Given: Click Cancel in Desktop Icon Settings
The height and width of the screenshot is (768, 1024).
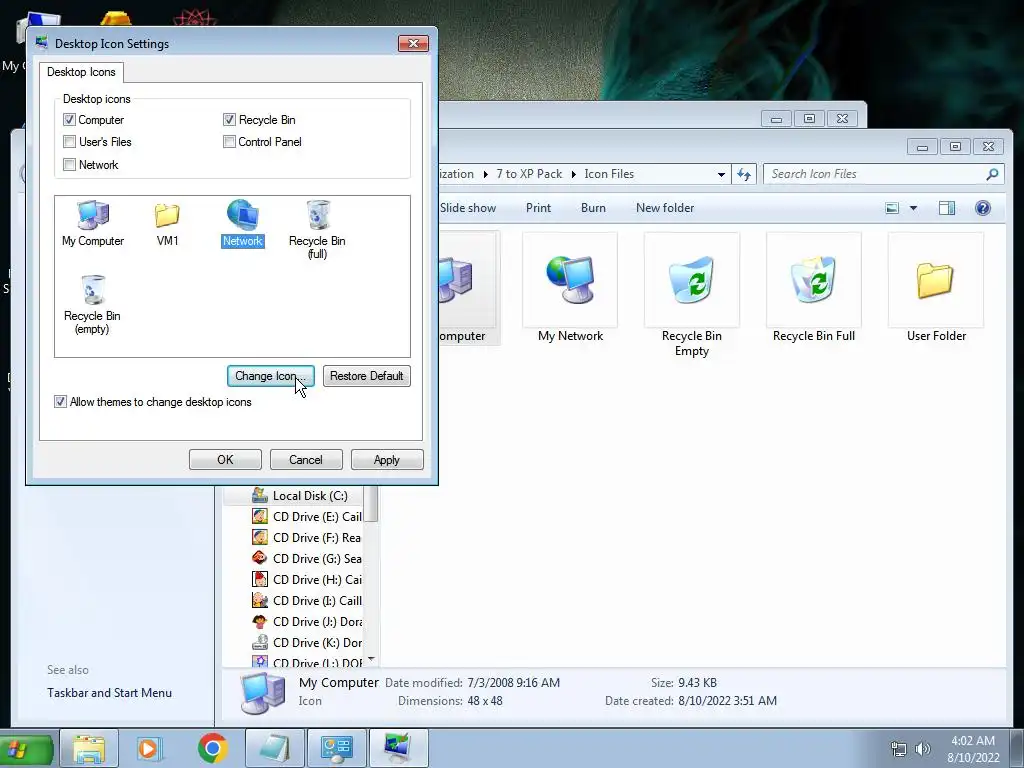Looking at the screenshot, I should (306, 460).
